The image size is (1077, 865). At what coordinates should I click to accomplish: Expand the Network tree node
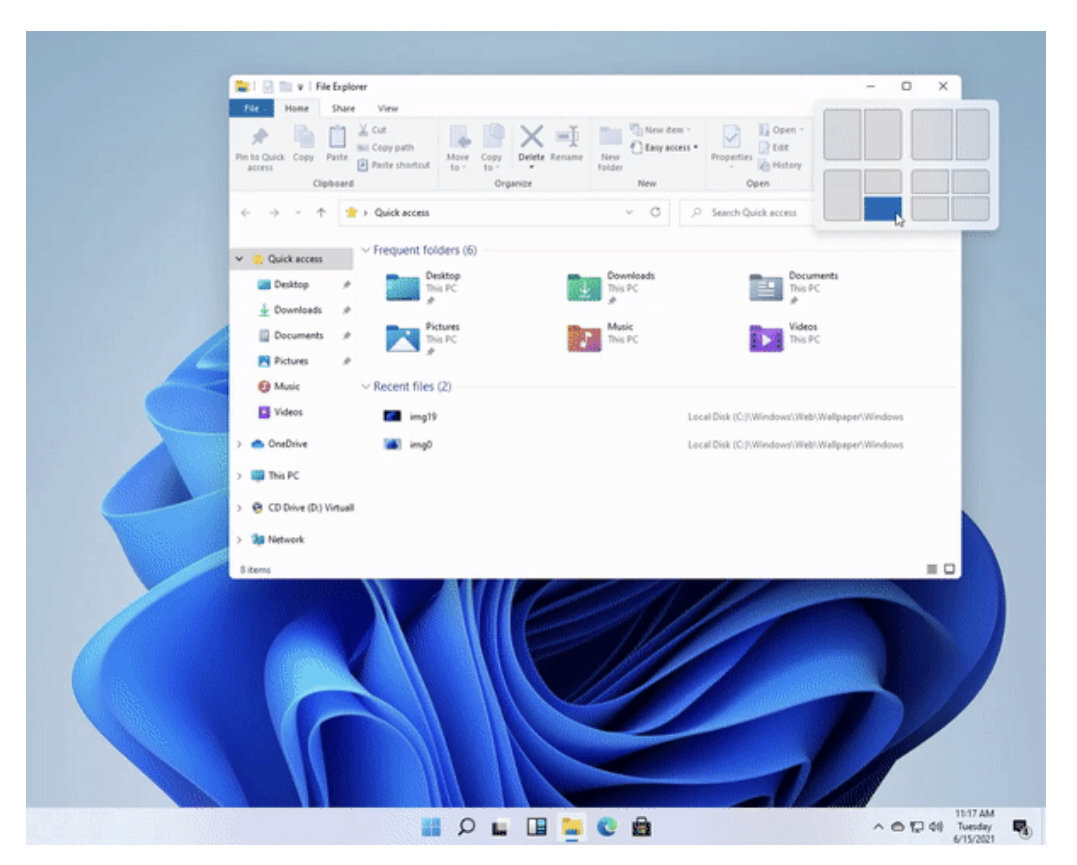click(239, 540)
